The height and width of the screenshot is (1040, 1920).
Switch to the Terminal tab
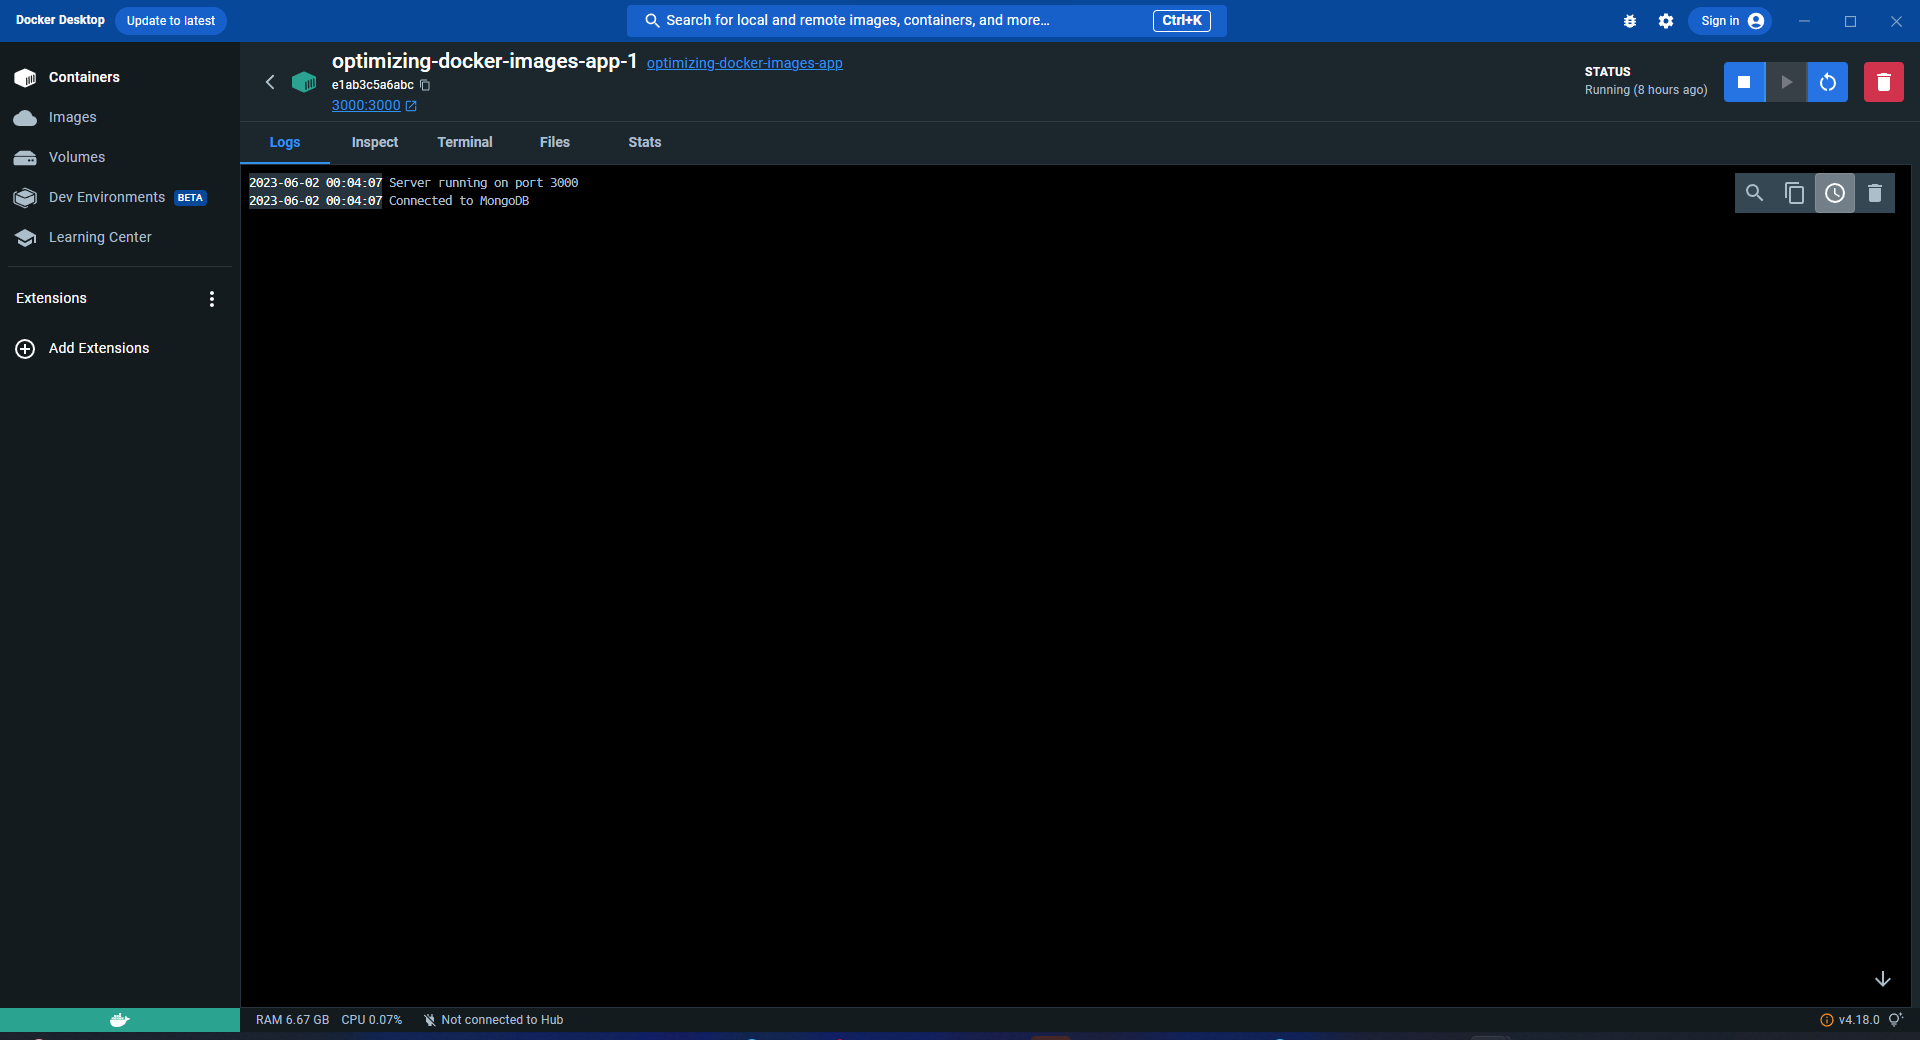465,143
